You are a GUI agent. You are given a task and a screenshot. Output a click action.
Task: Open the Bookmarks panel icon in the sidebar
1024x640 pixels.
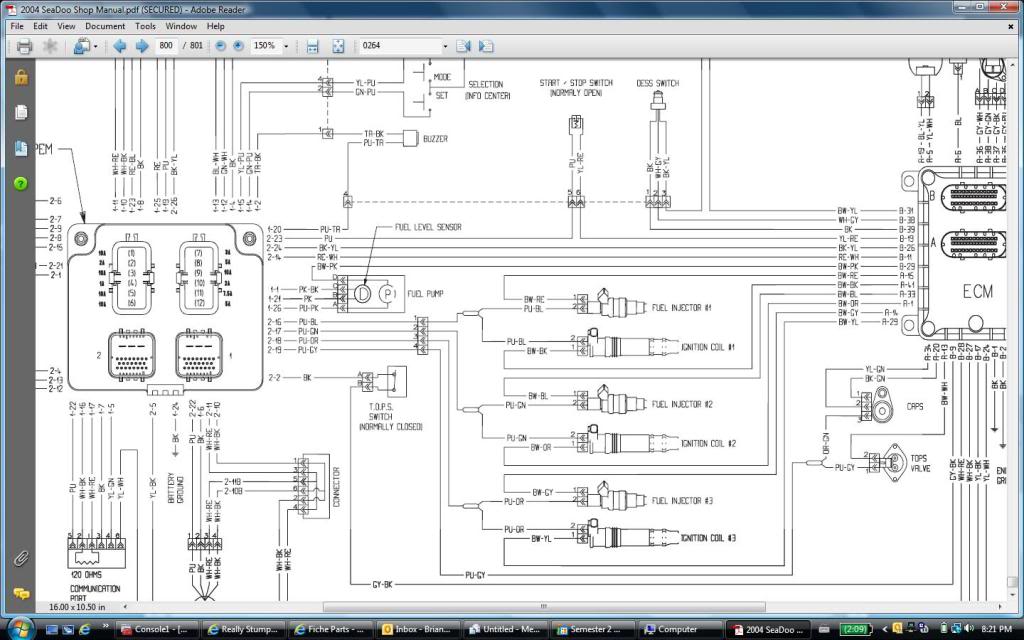pos(21,148)
